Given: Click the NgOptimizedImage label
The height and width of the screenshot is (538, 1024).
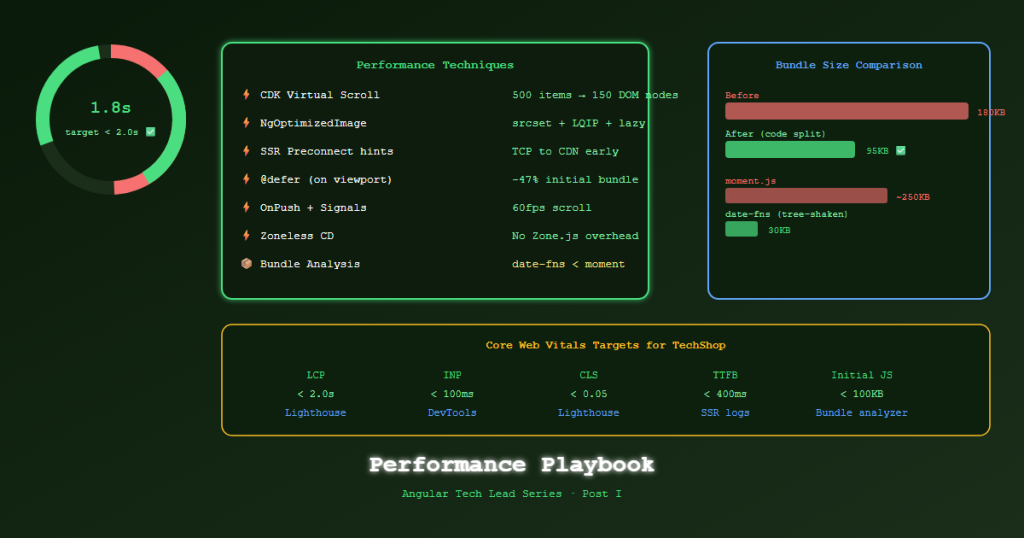Looking at the screenshot, I should click(x=313, y=123).
